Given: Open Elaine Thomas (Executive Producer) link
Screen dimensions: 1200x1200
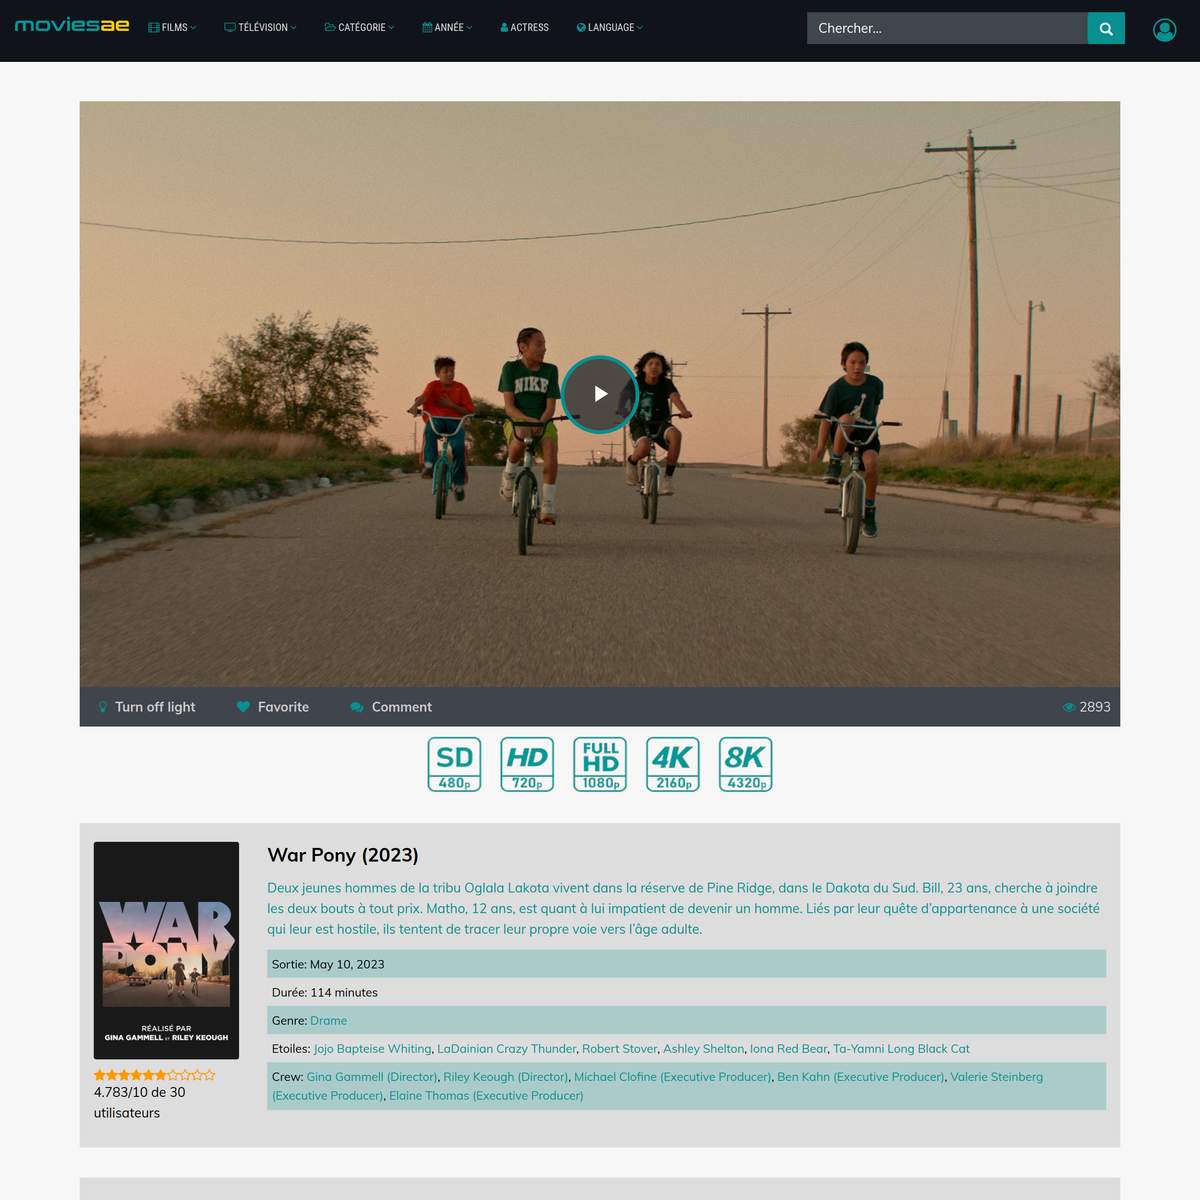Looking at the screenshot, I should (486, 1096).
